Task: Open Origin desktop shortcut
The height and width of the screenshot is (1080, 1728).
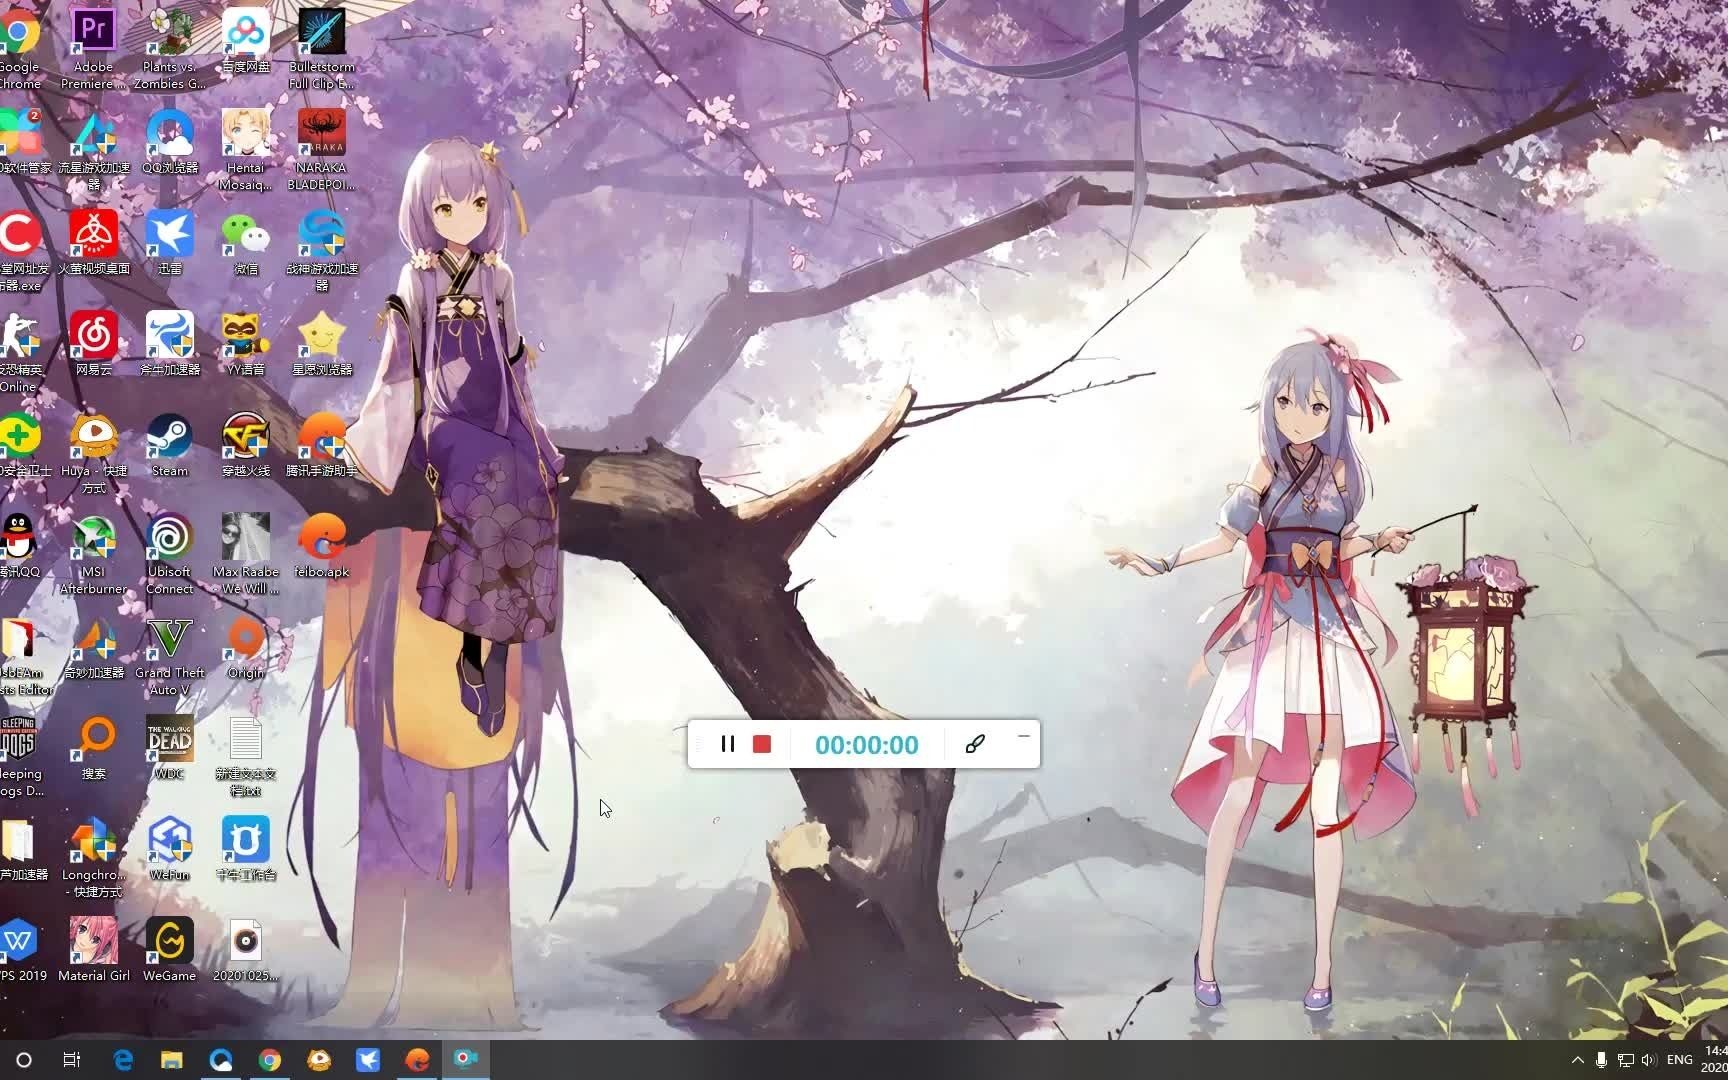Action: click(246, 646)
